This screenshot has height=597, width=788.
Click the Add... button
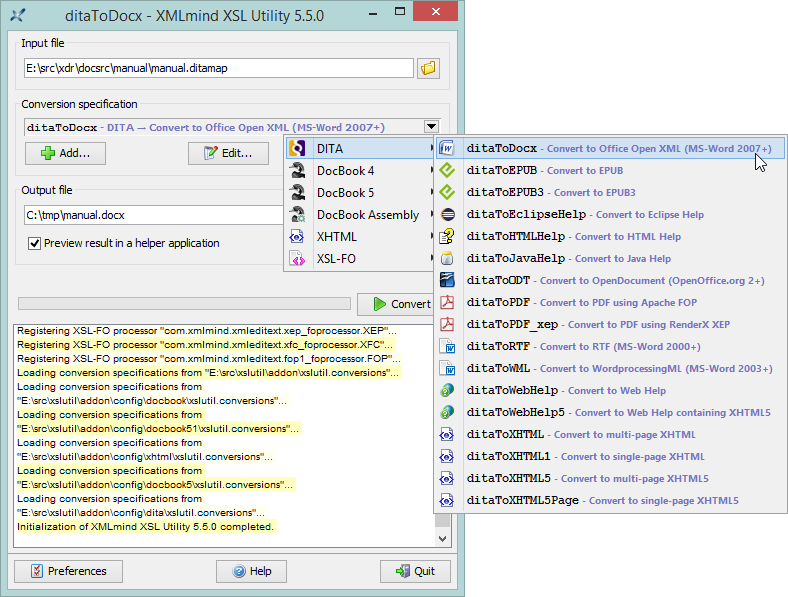tap(65, 153)
